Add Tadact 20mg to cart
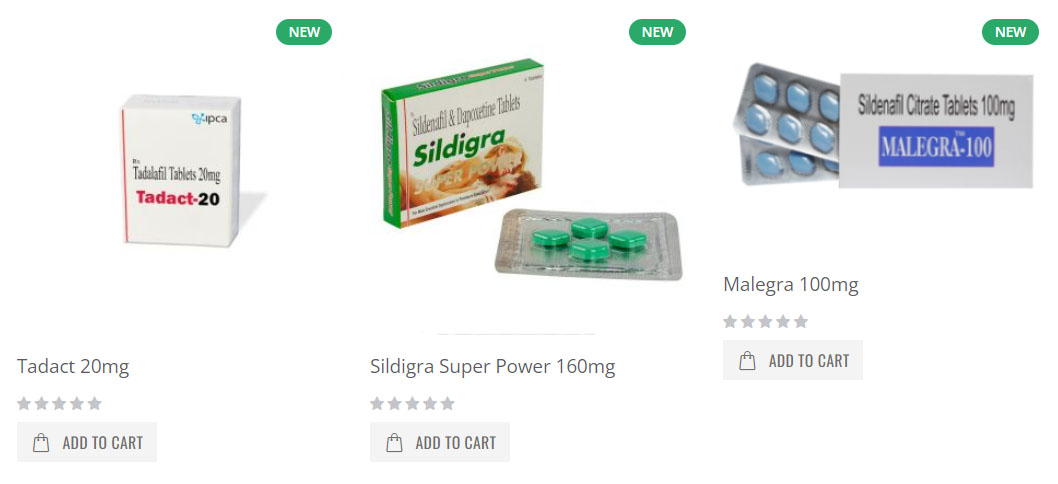This screenshot has height=484, width=1058. [x=87, y=442]
